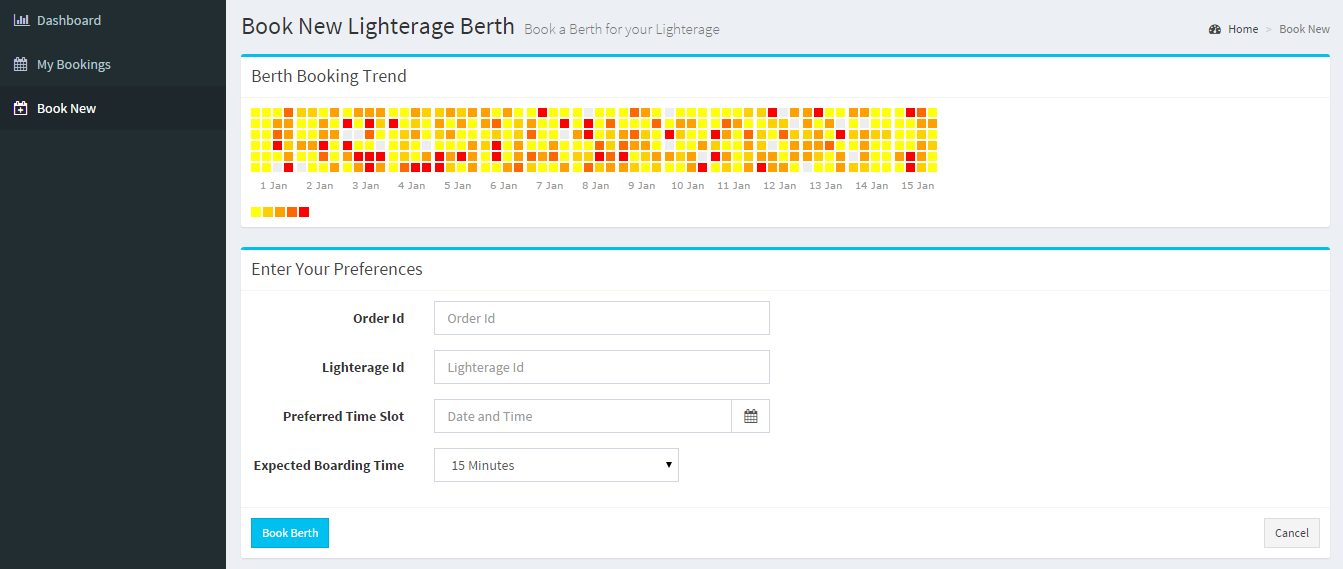
Task: Click the Cancel button
Action: [x=1292, y=533]
